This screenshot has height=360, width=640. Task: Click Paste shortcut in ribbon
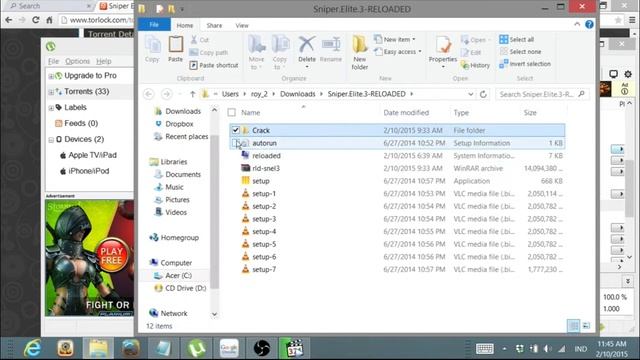(x=214, y=65)
